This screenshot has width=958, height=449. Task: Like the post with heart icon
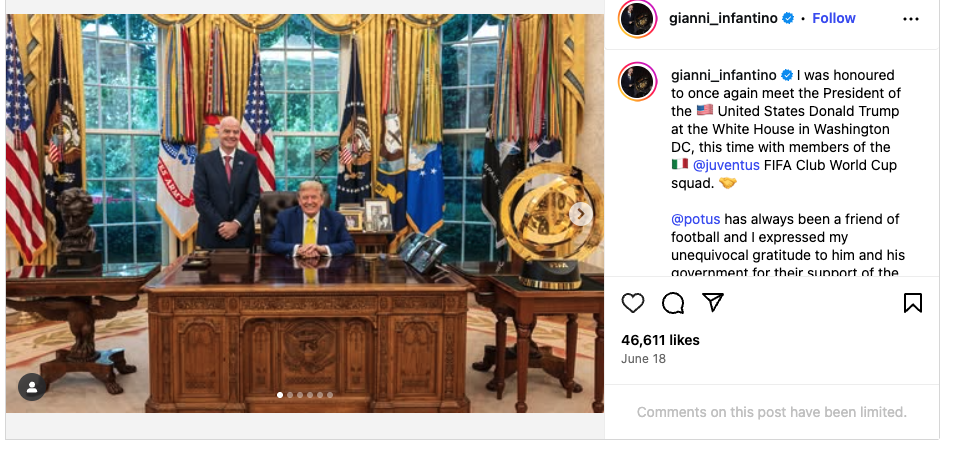[x=632, y=302]
